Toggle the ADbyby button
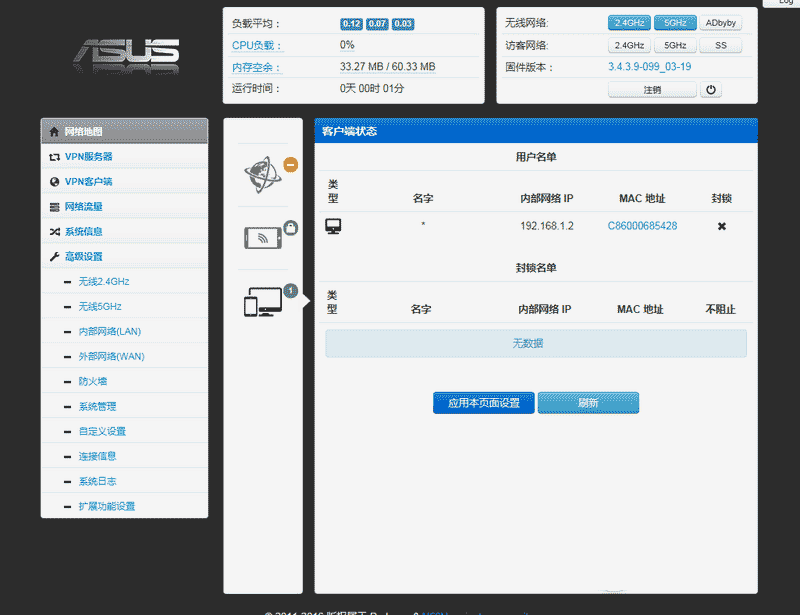Screen dimensions: 800x615 point(720,23)
